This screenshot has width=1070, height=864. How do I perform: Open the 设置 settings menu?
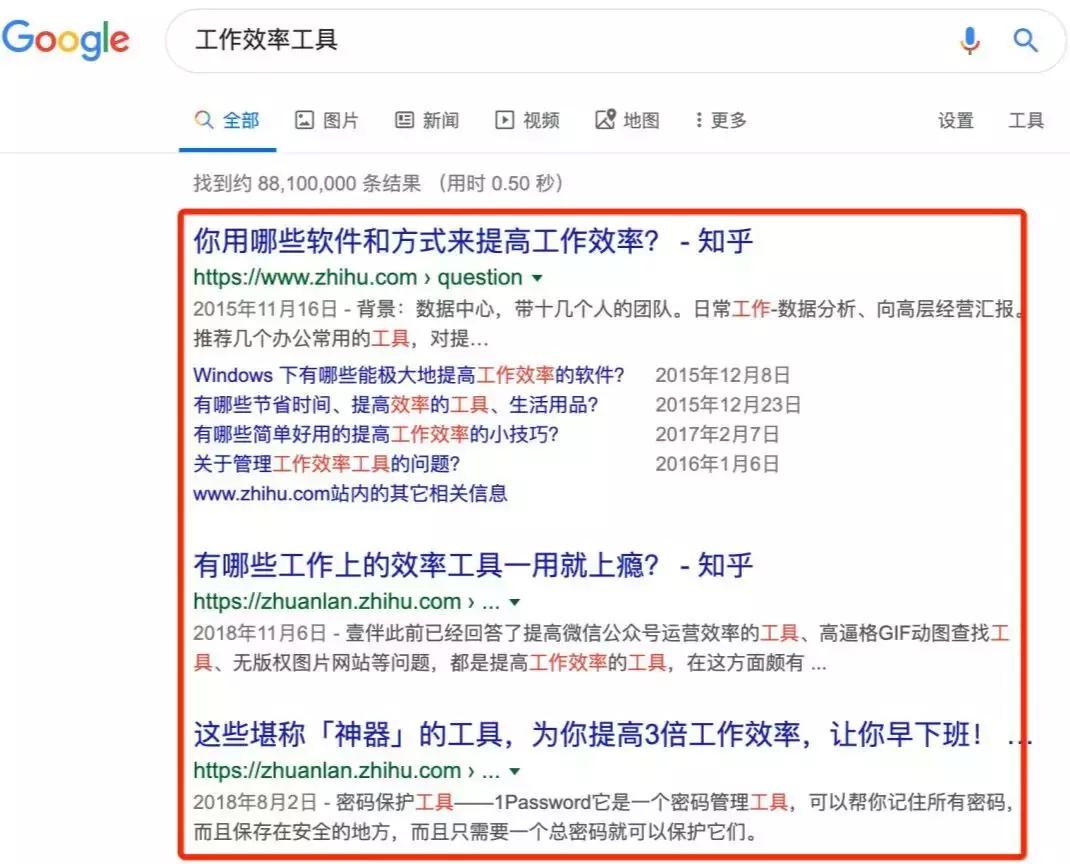point(955,119)
